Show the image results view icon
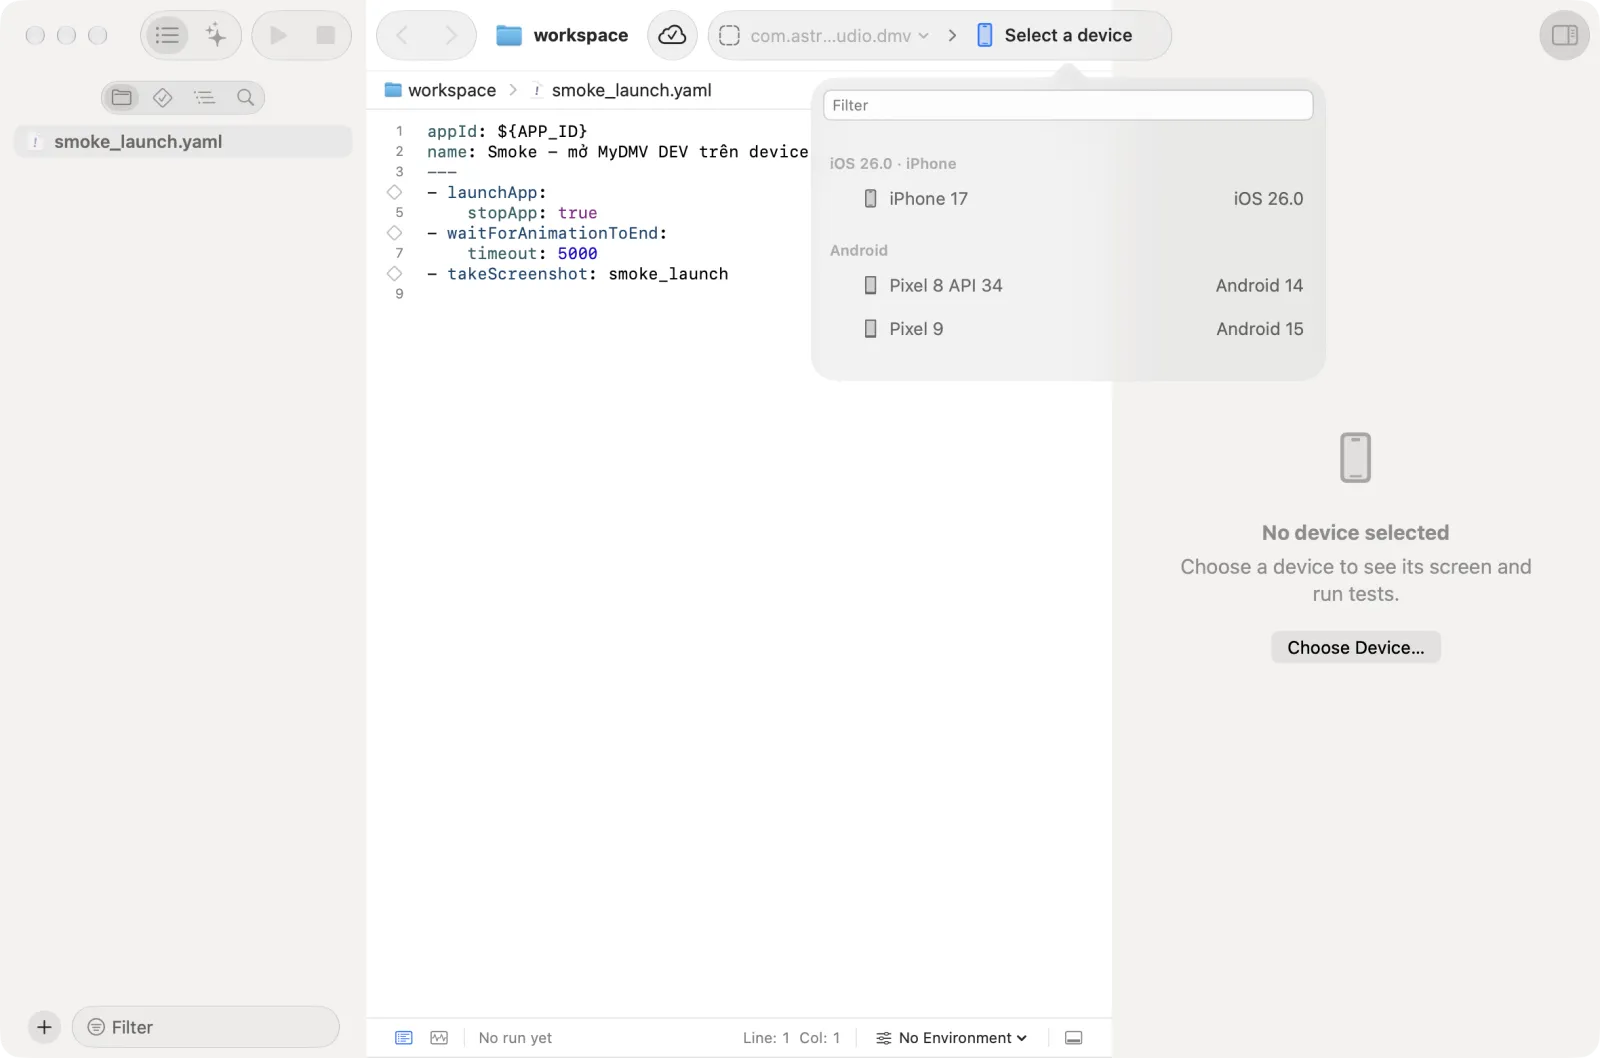The width and height of the screenshot is (1600, 1058). pyautogui.click(x=439, y=1038)
